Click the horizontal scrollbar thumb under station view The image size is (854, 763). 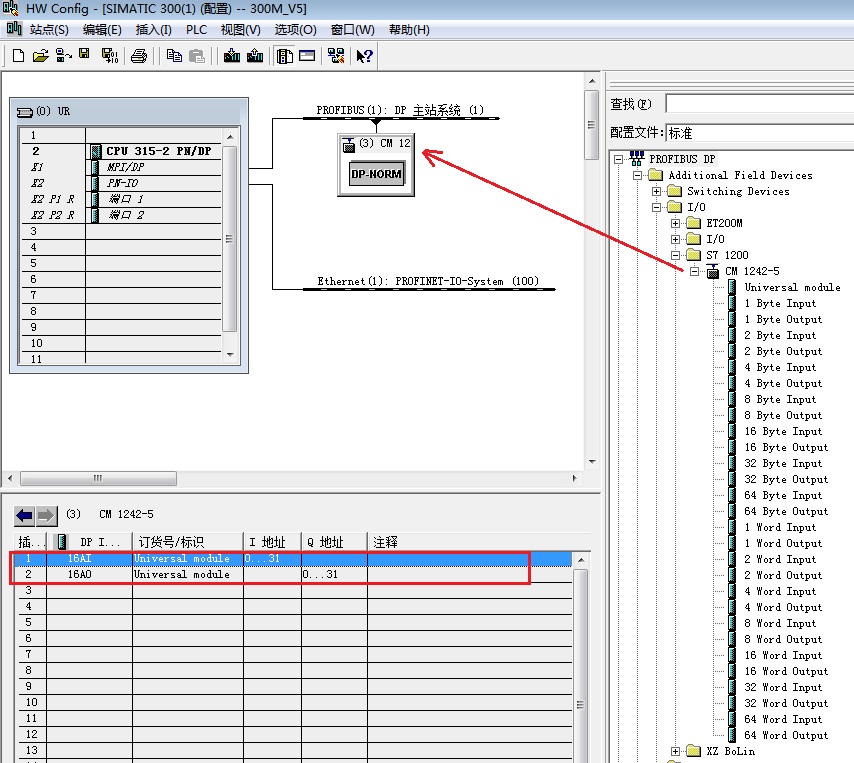[x=98, y=479]
